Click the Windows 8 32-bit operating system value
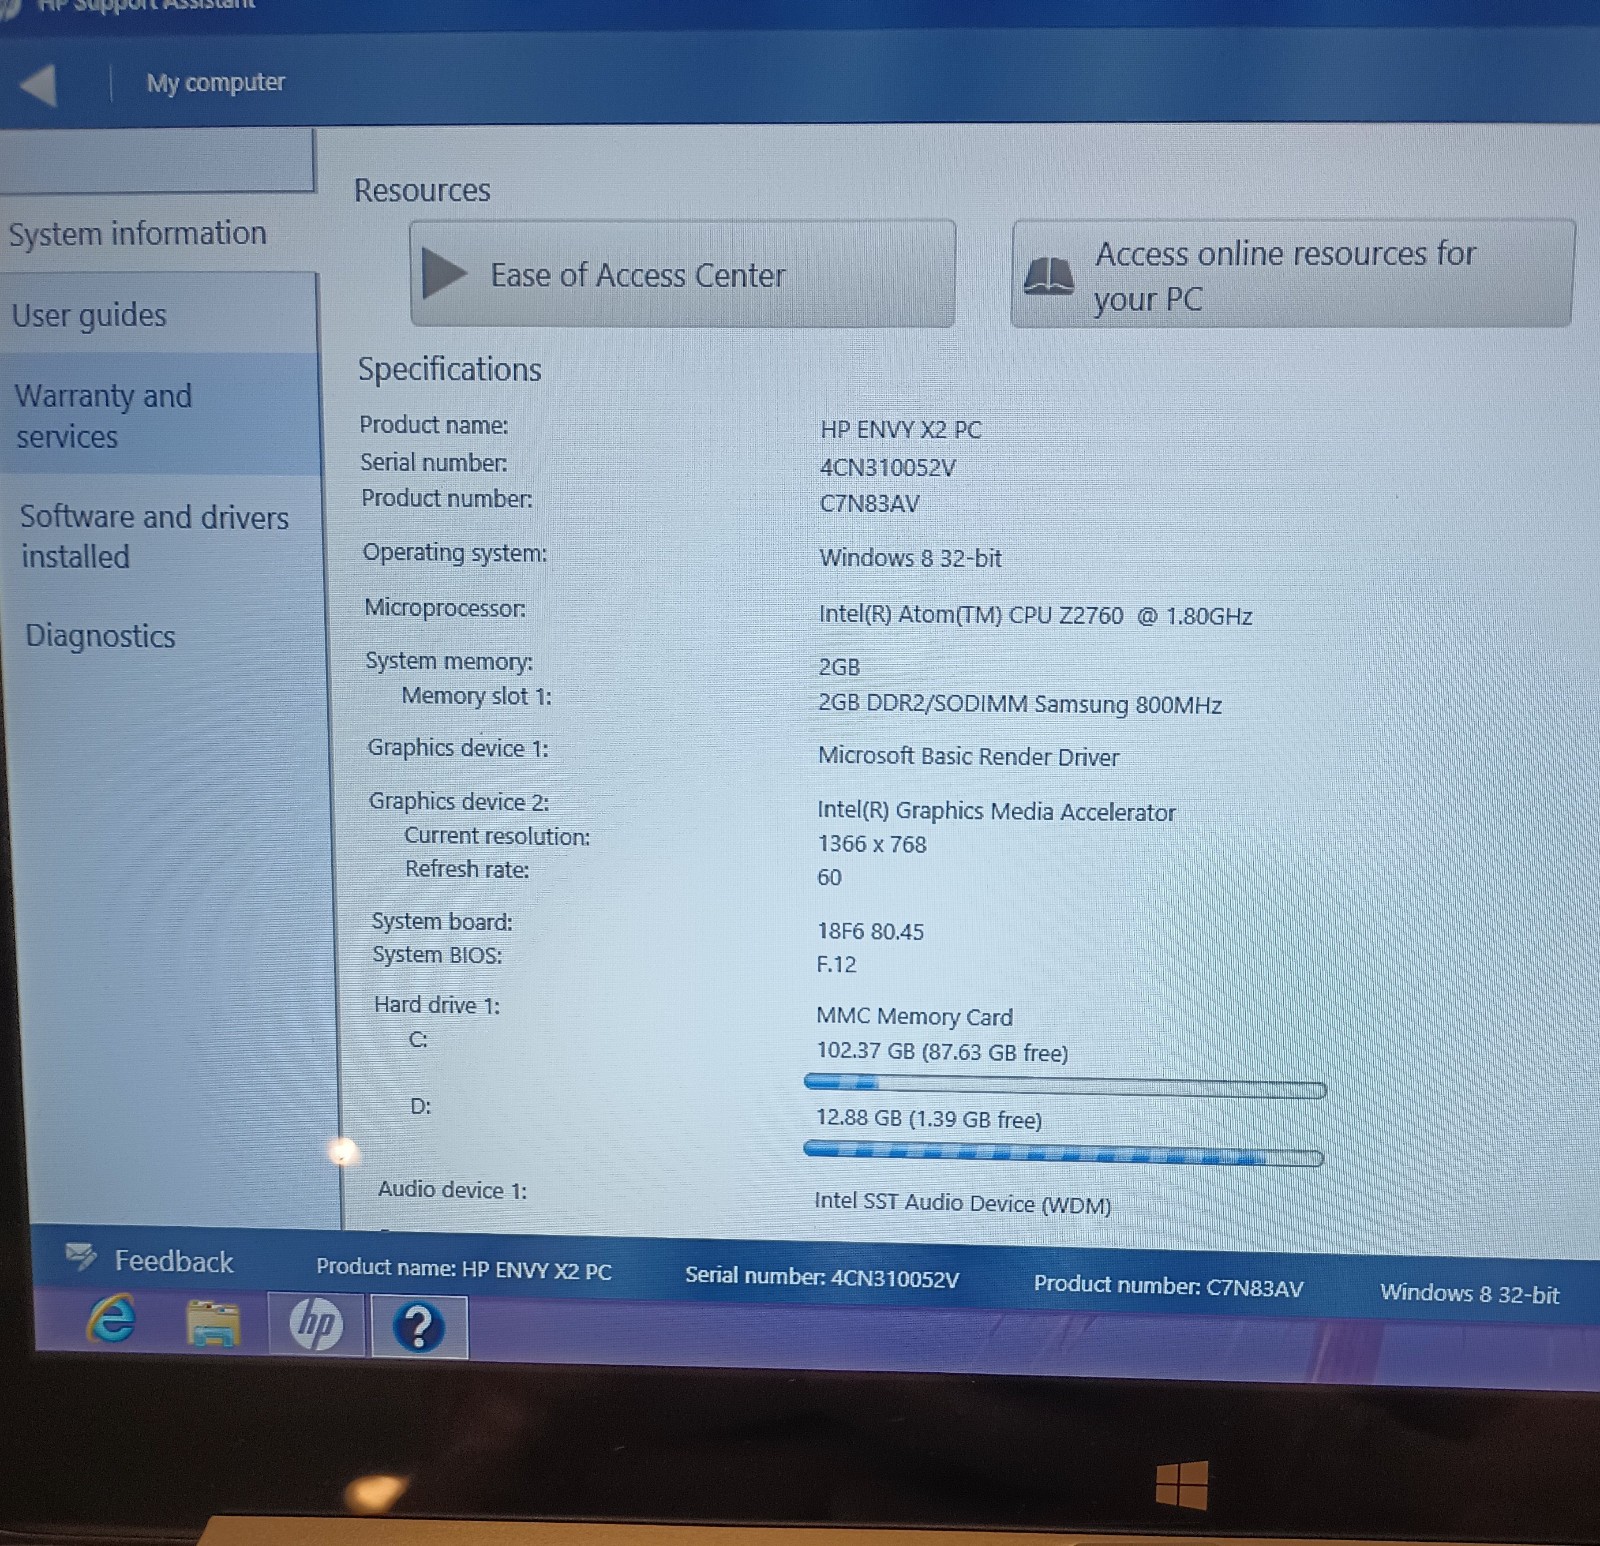1600x1546 pixels. 910,558
